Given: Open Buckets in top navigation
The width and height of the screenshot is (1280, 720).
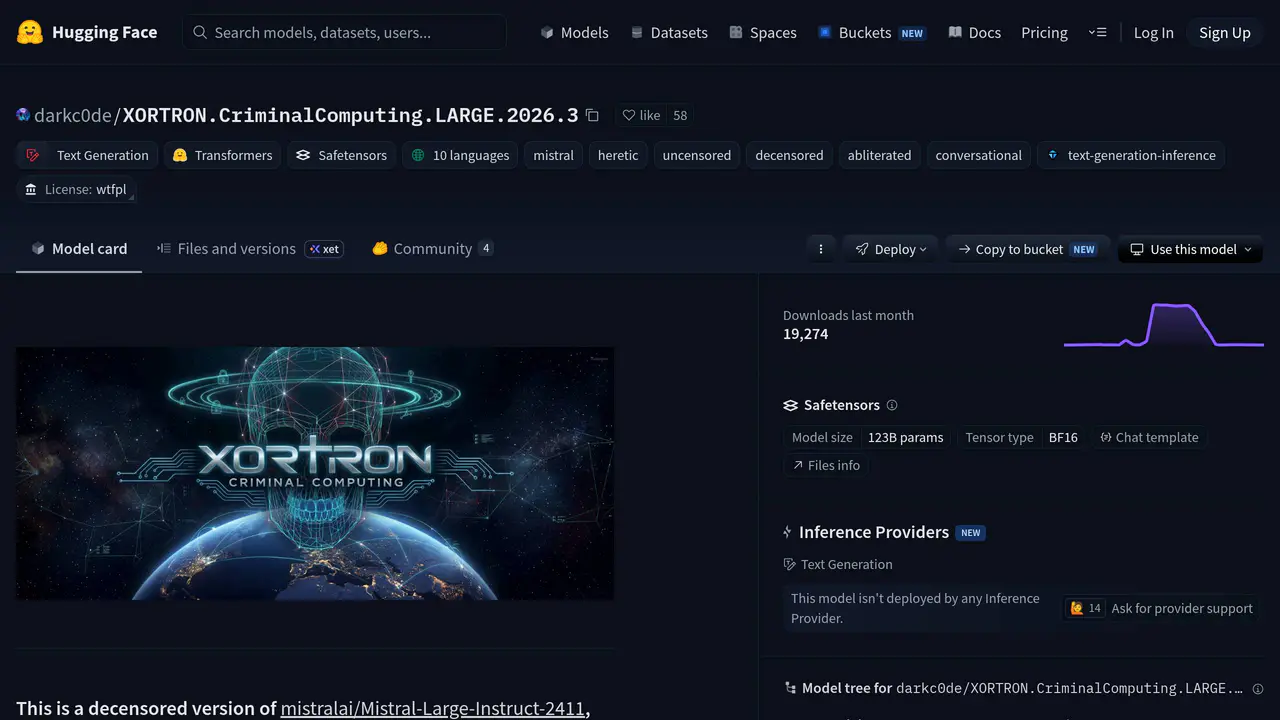Looking at the screenshot, I should [871, 32].
